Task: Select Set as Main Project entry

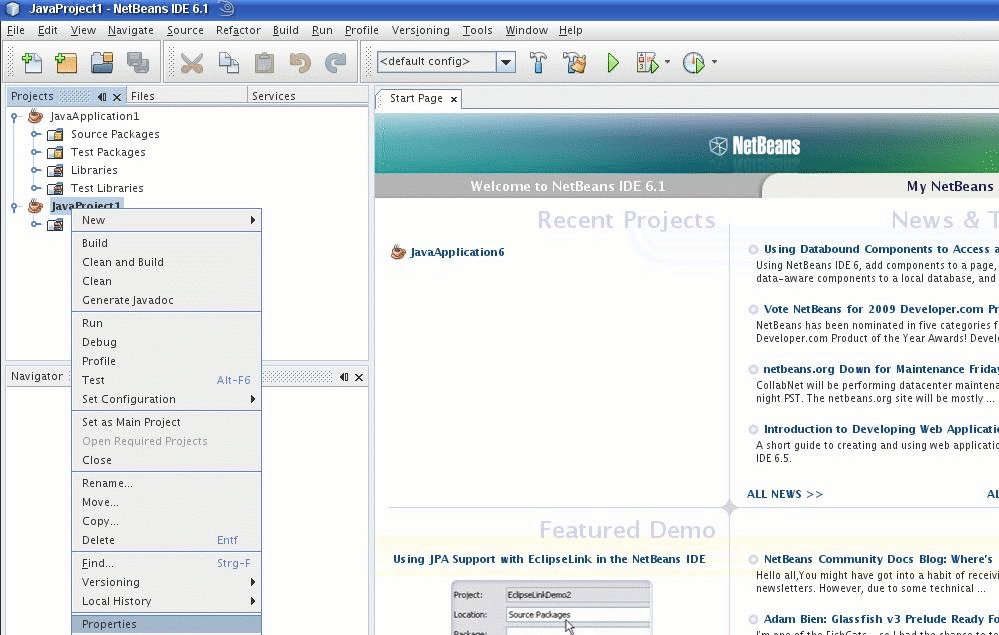Action: (166, 422)
